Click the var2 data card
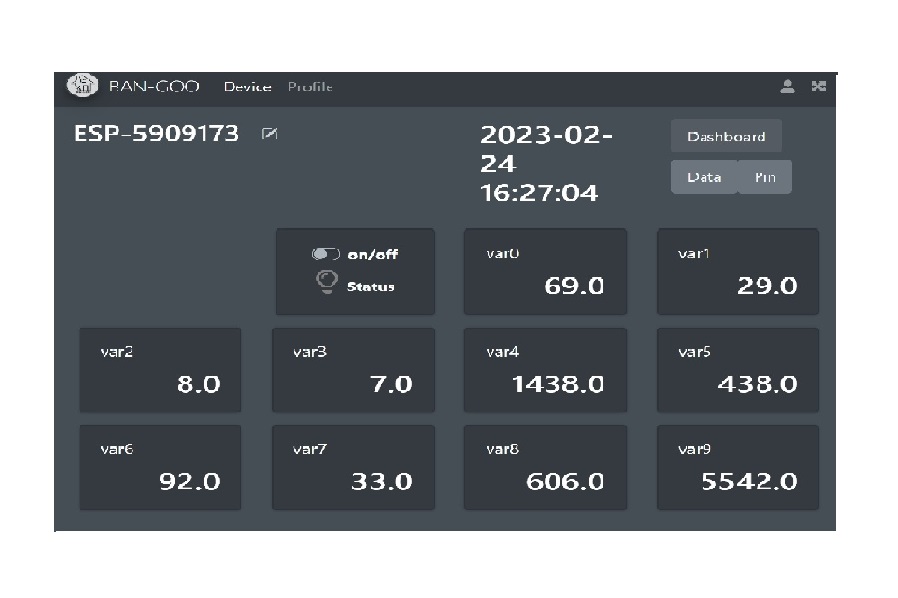The image size is (898, 598). 160,369
